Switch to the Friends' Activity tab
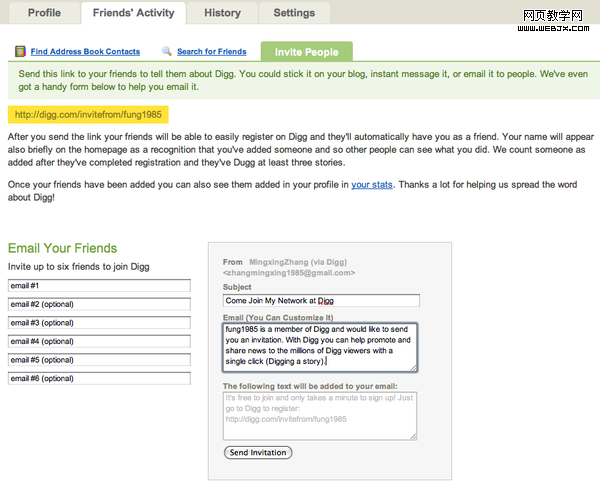 pos(133,13)
